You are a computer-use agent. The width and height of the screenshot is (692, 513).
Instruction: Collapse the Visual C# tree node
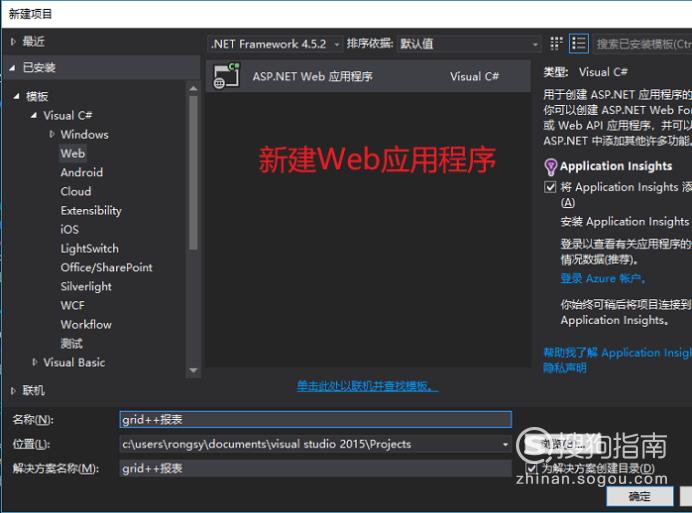34,115
